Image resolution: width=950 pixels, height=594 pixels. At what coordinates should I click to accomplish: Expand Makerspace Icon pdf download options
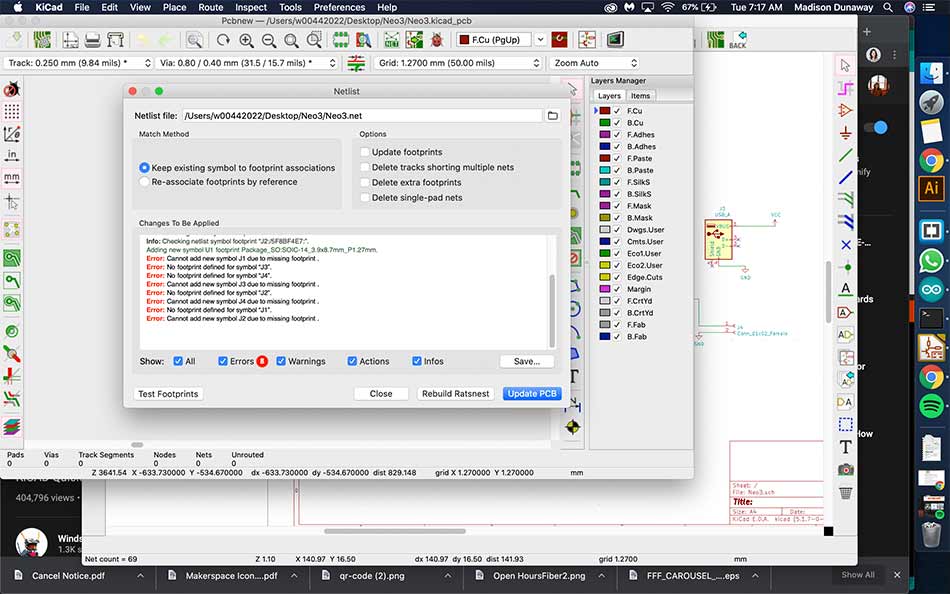(294, 576)
